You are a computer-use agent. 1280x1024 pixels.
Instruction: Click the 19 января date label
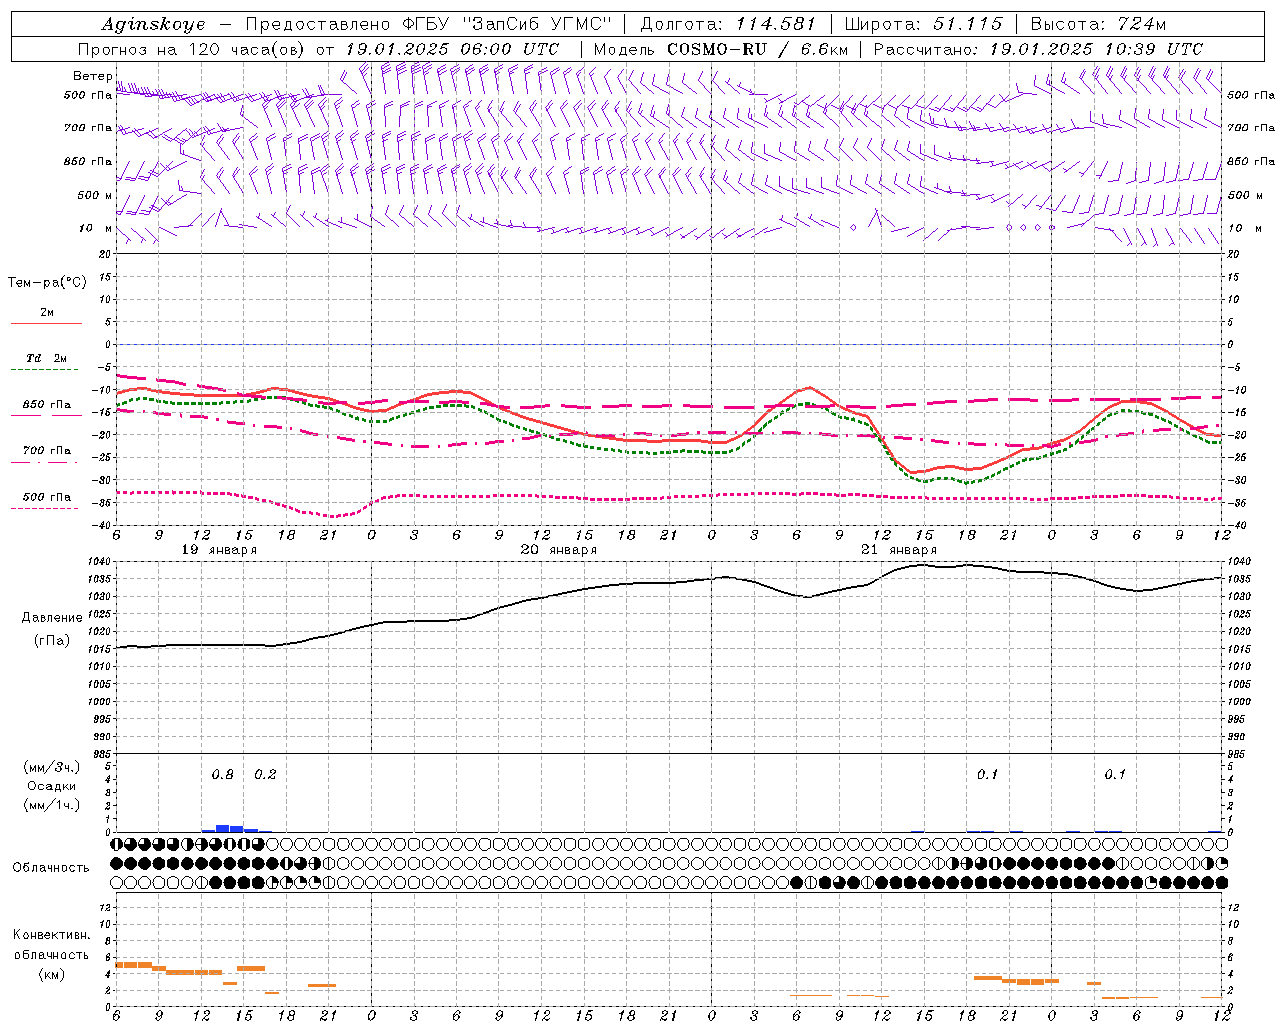pos(219,550)
